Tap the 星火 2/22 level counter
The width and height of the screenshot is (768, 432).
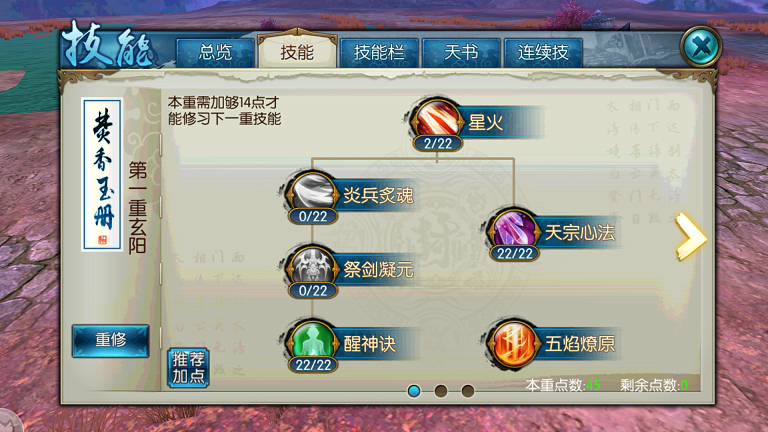437,144
